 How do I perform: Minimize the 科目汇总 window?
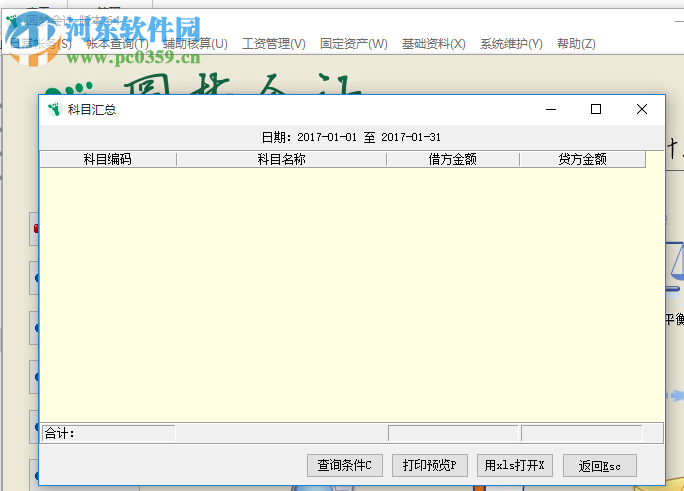[551, 109]
